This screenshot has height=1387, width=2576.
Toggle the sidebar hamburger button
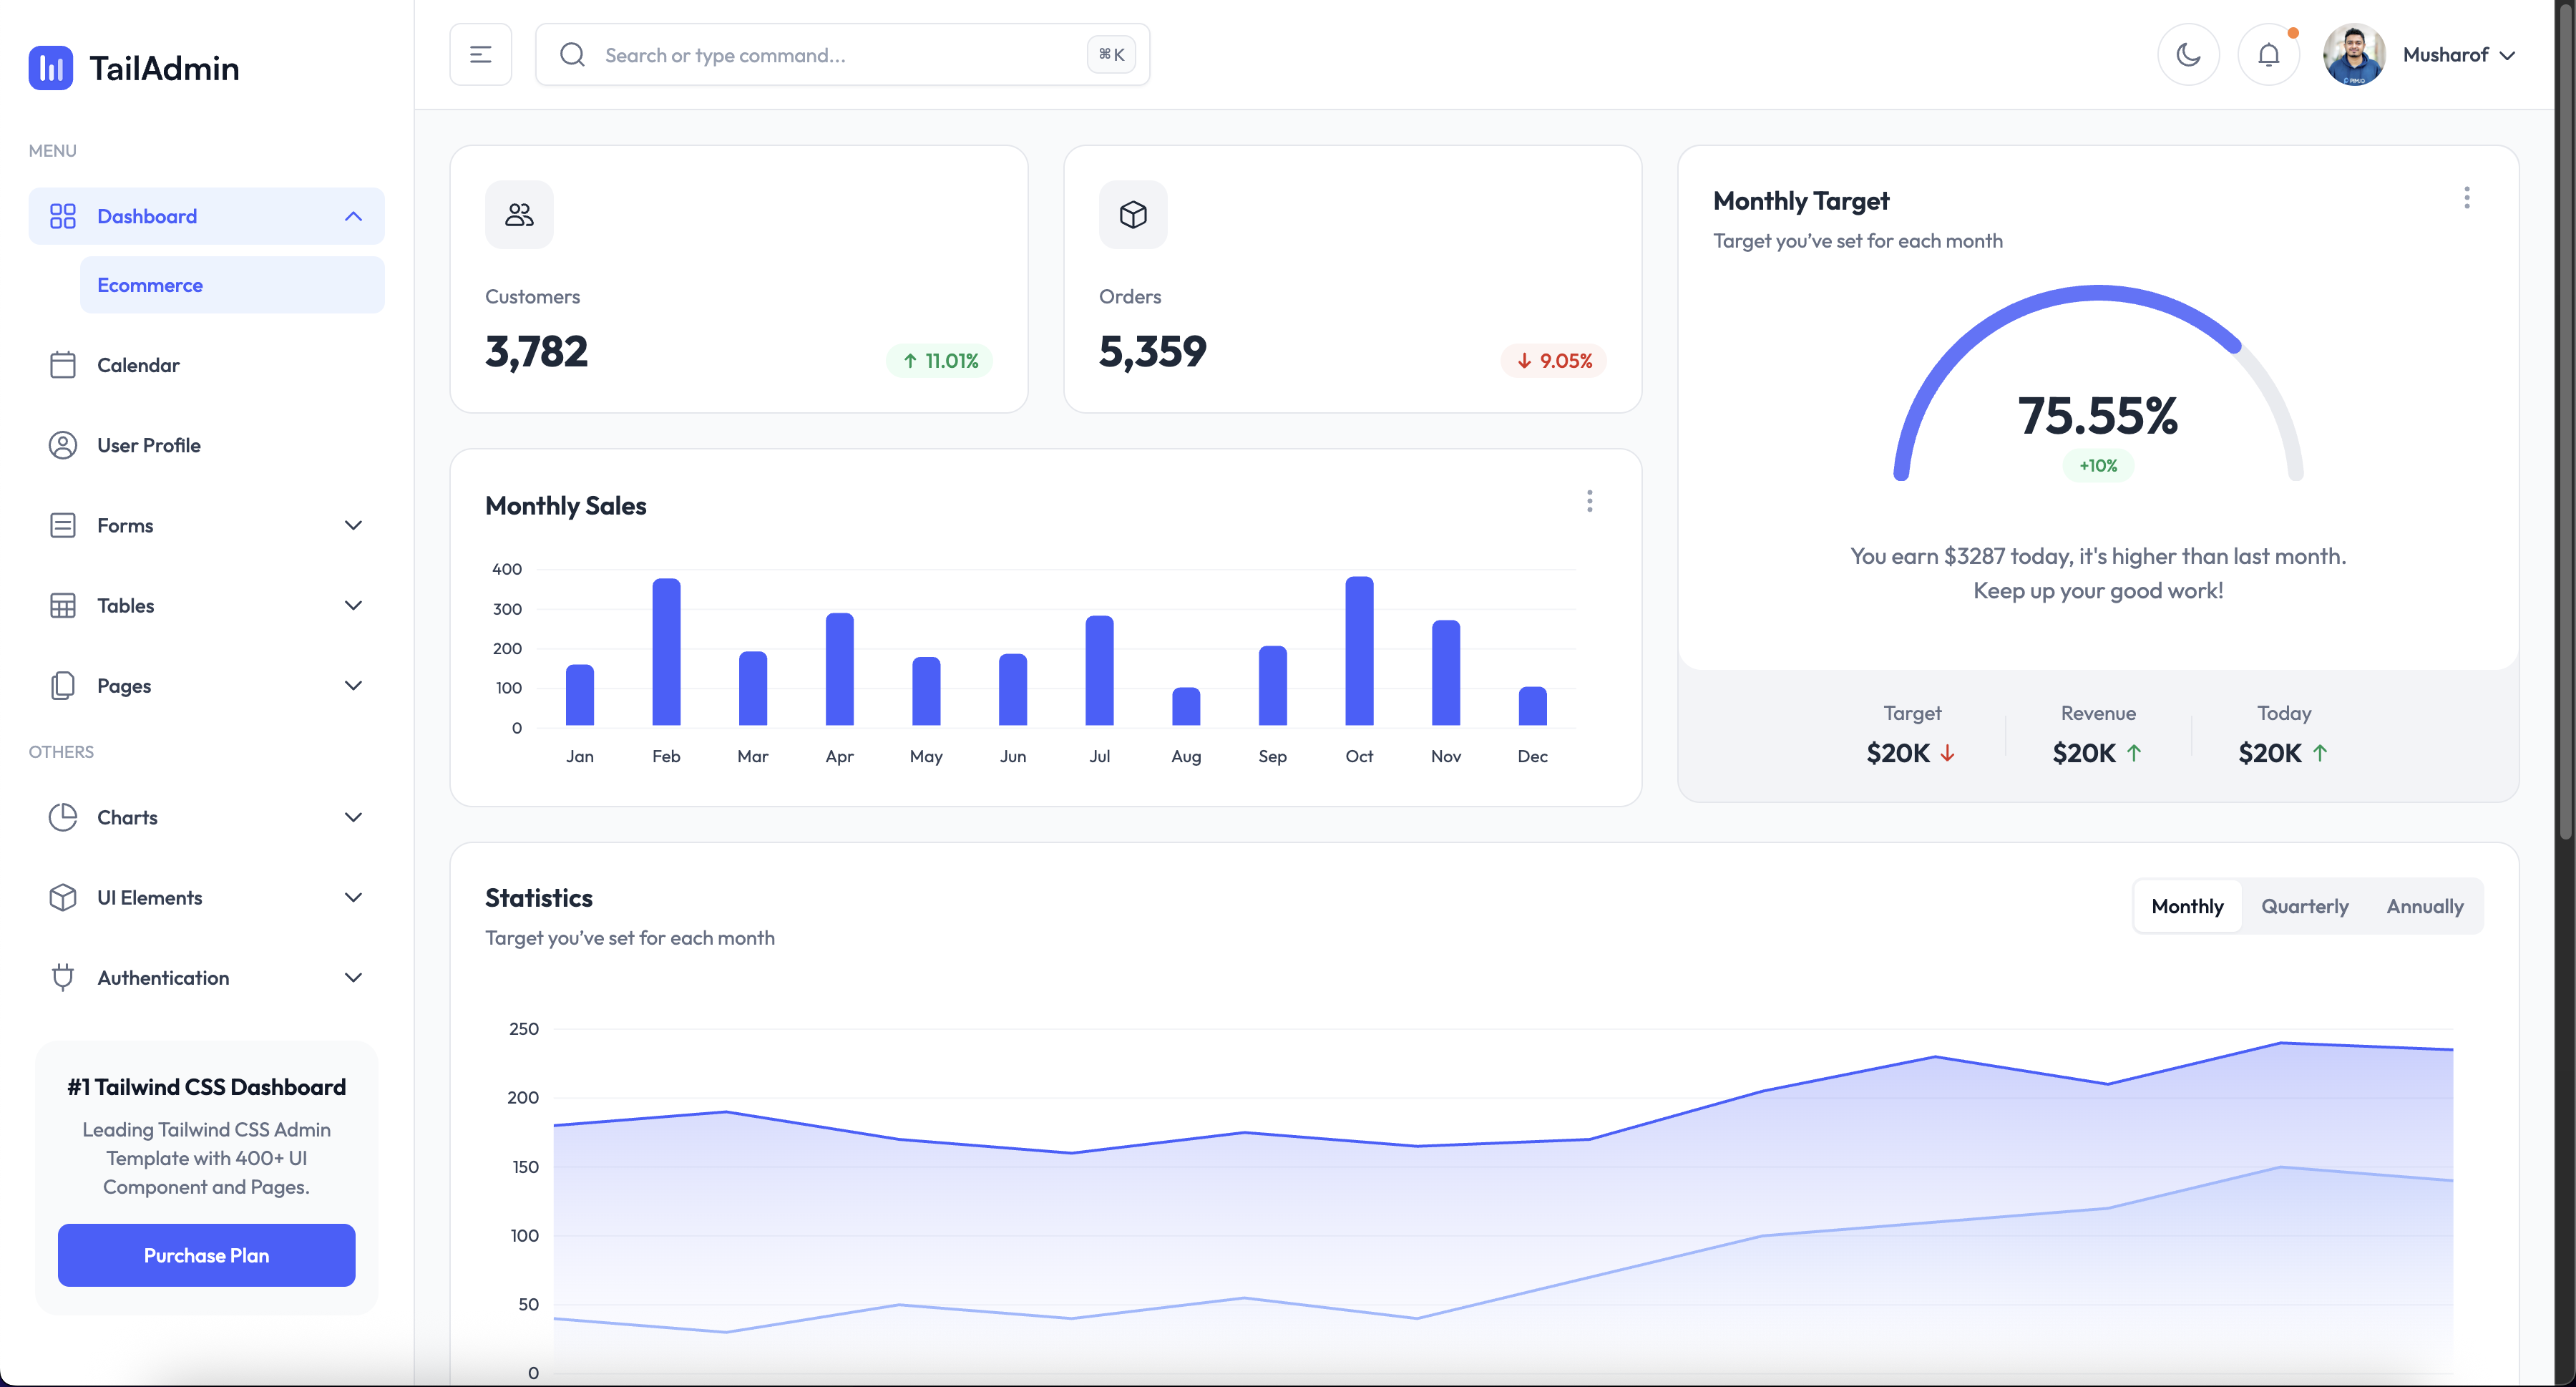(481, 54)
